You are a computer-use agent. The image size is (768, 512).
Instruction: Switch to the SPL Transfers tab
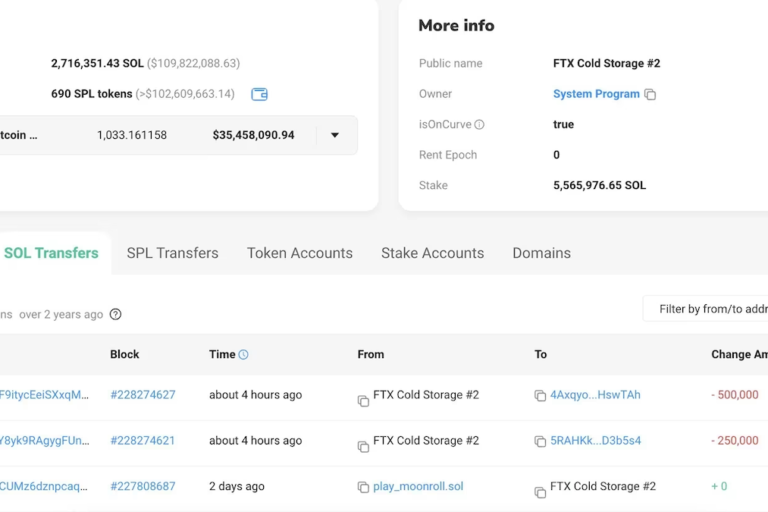172,253
